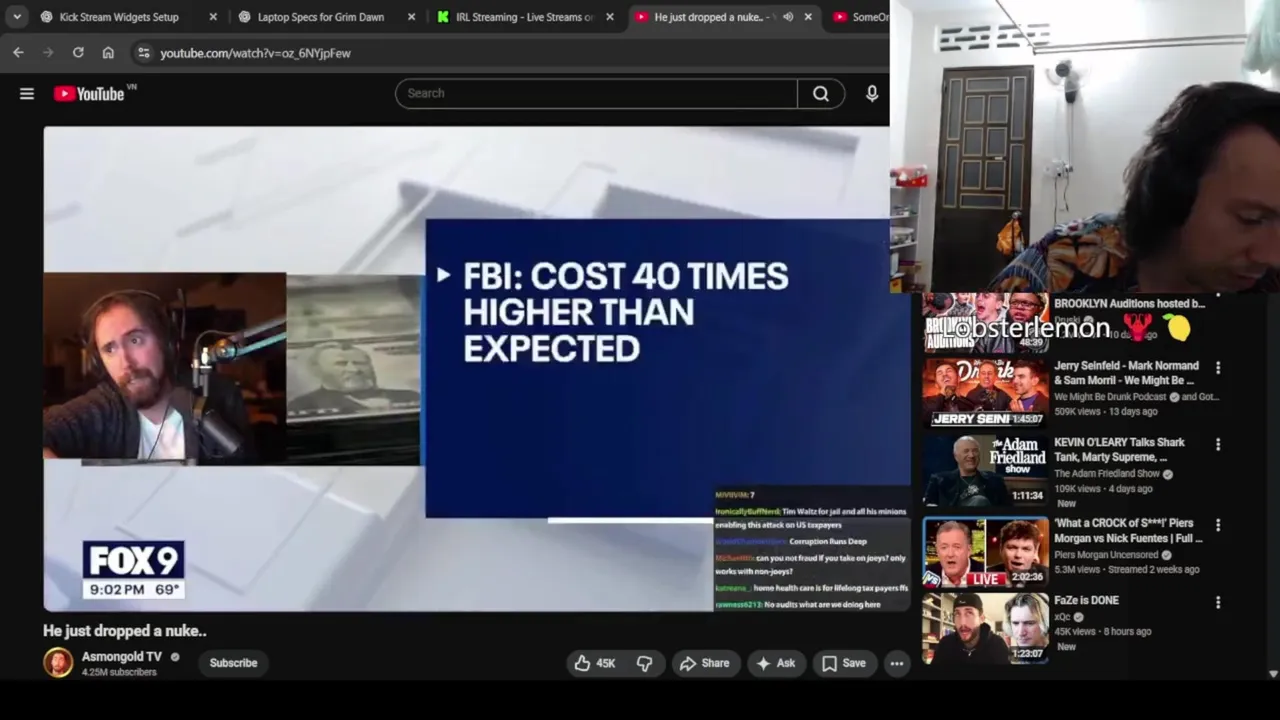Screen dimensions: 1280x720
Task: Open KEVIN O'LEARY Talks Shark Tank video title
Action: tap(1119, 449)
